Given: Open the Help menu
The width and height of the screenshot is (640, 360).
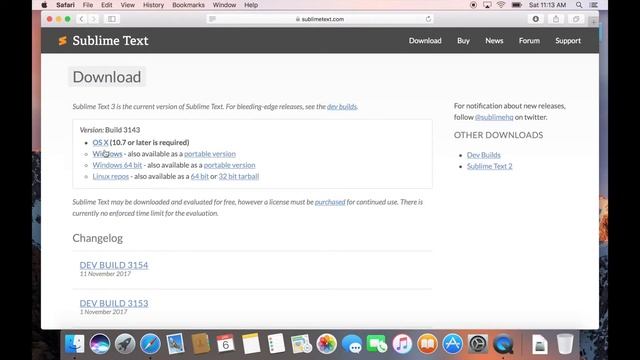Looking at the screenshot, I should click(x=251, y=5).
